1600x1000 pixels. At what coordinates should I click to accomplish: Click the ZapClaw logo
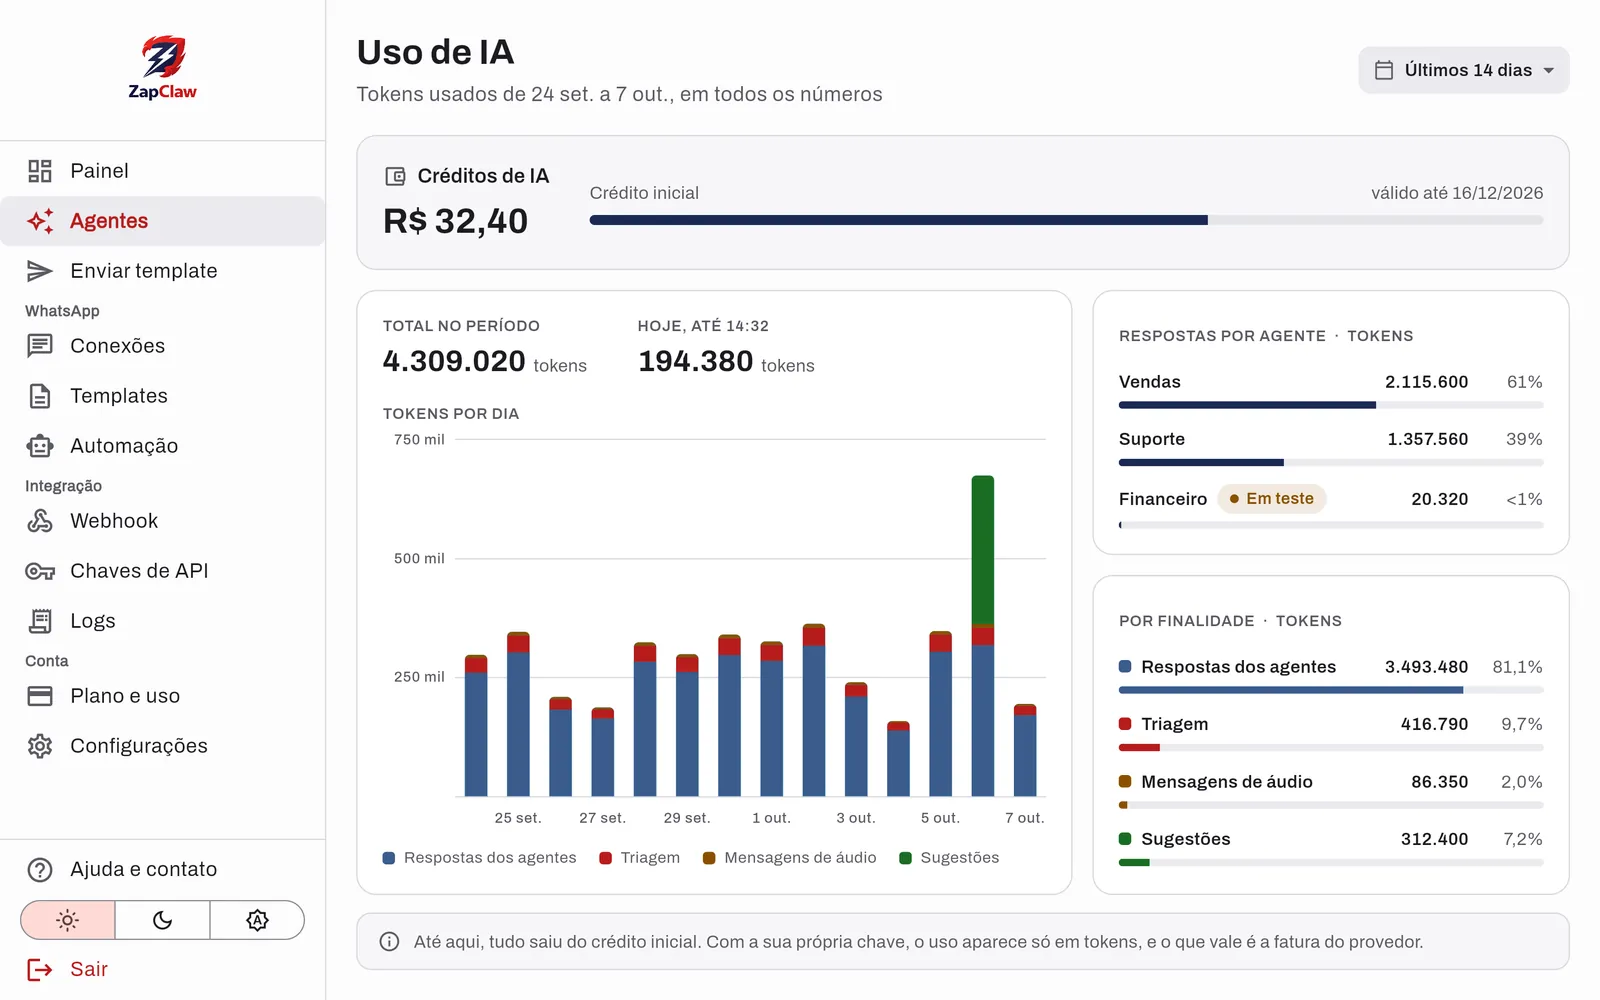coord(162,68)
